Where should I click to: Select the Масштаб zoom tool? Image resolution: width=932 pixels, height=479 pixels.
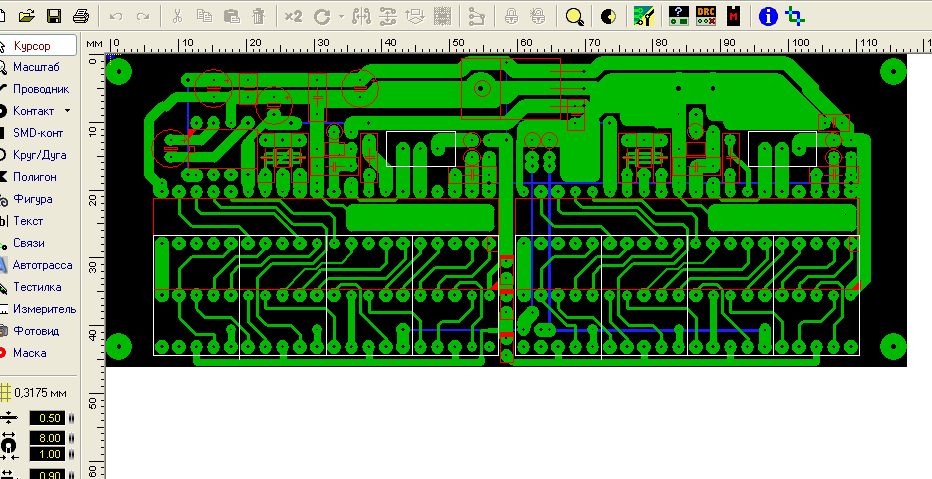(37, 67)
